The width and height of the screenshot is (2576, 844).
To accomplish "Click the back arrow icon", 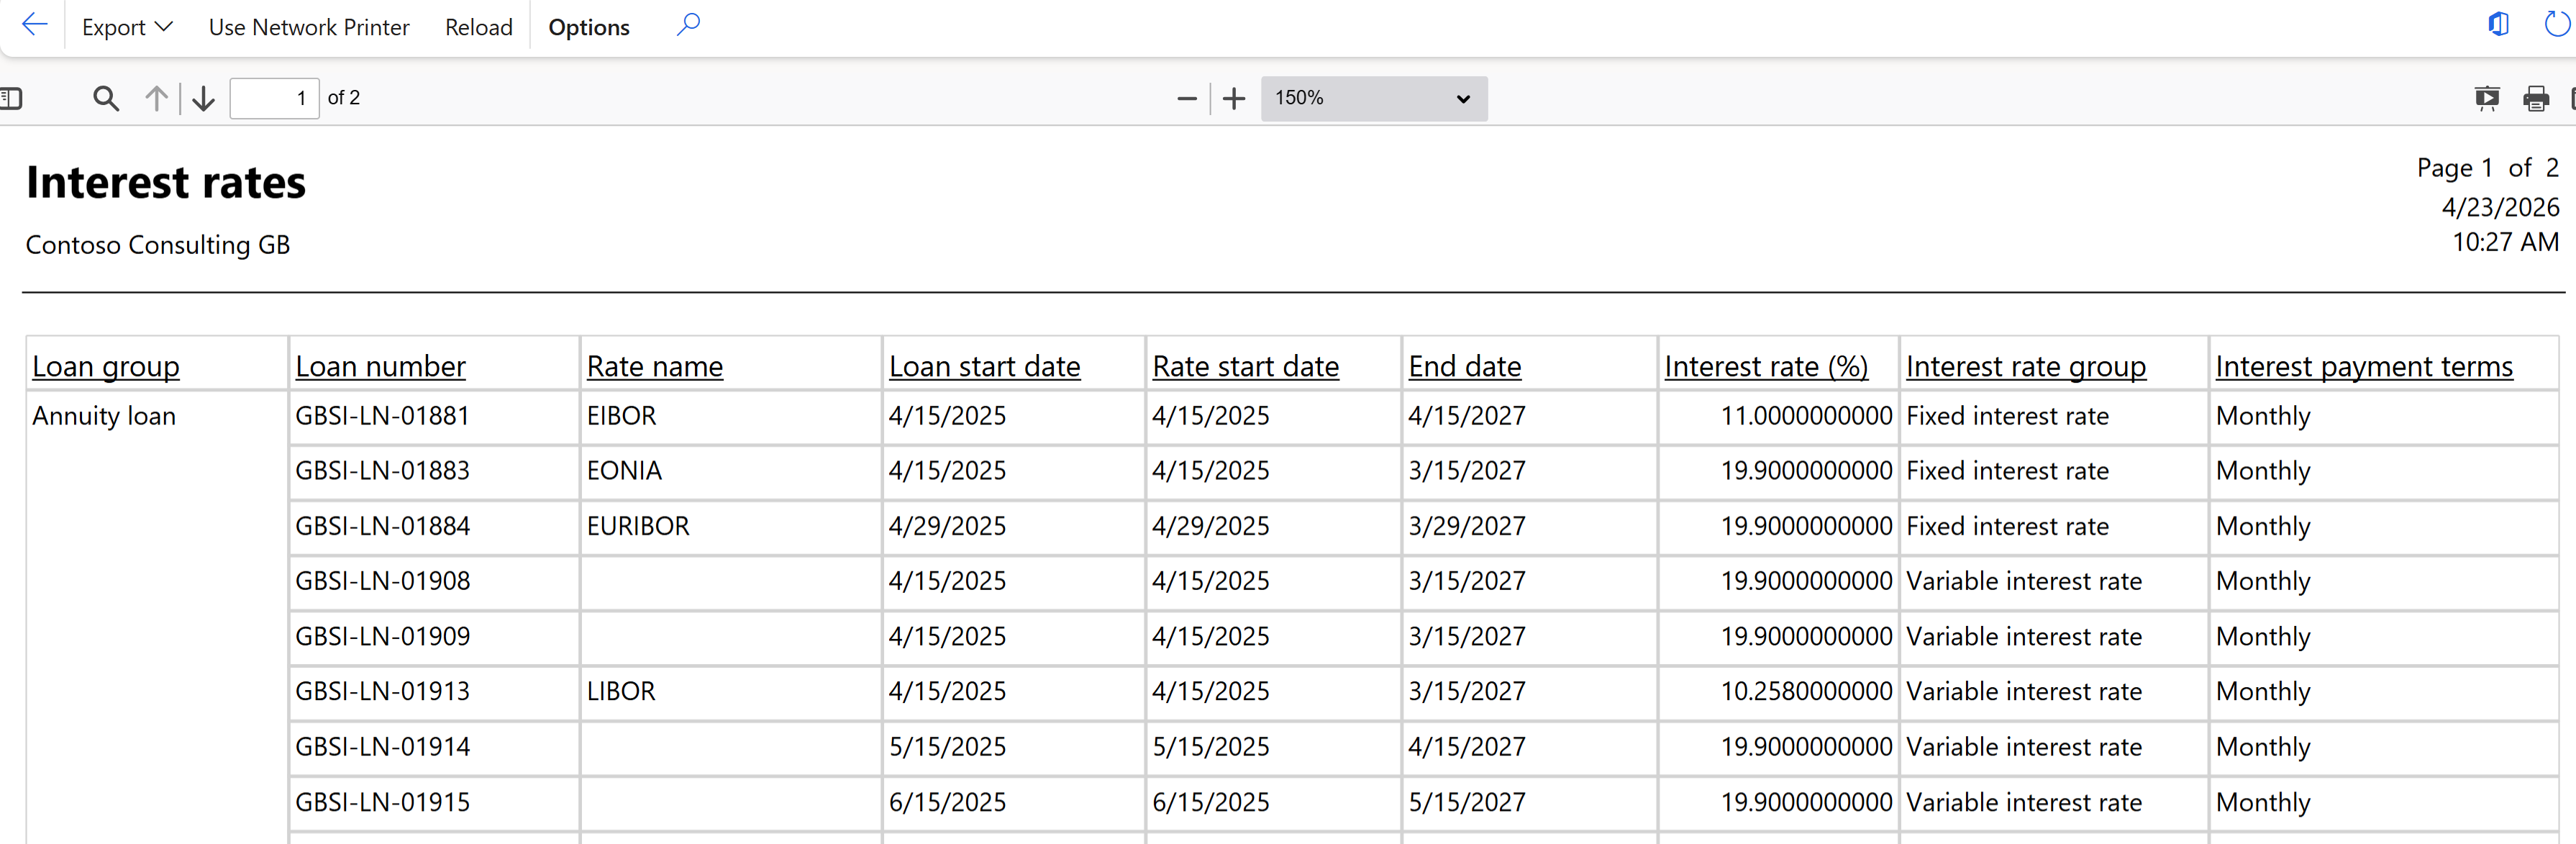I will click(x=34, y=26).
